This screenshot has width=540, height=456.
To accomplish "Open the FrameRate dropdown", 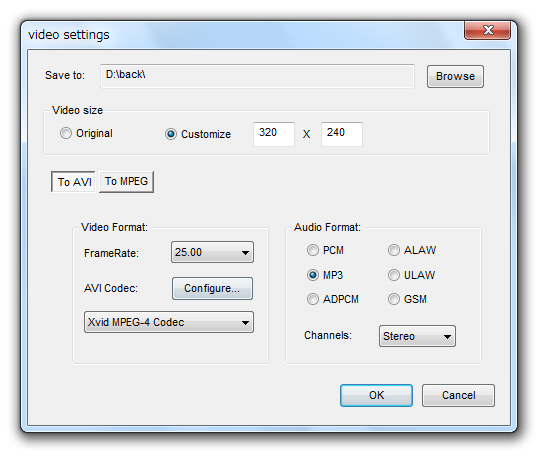I will 212,252.
